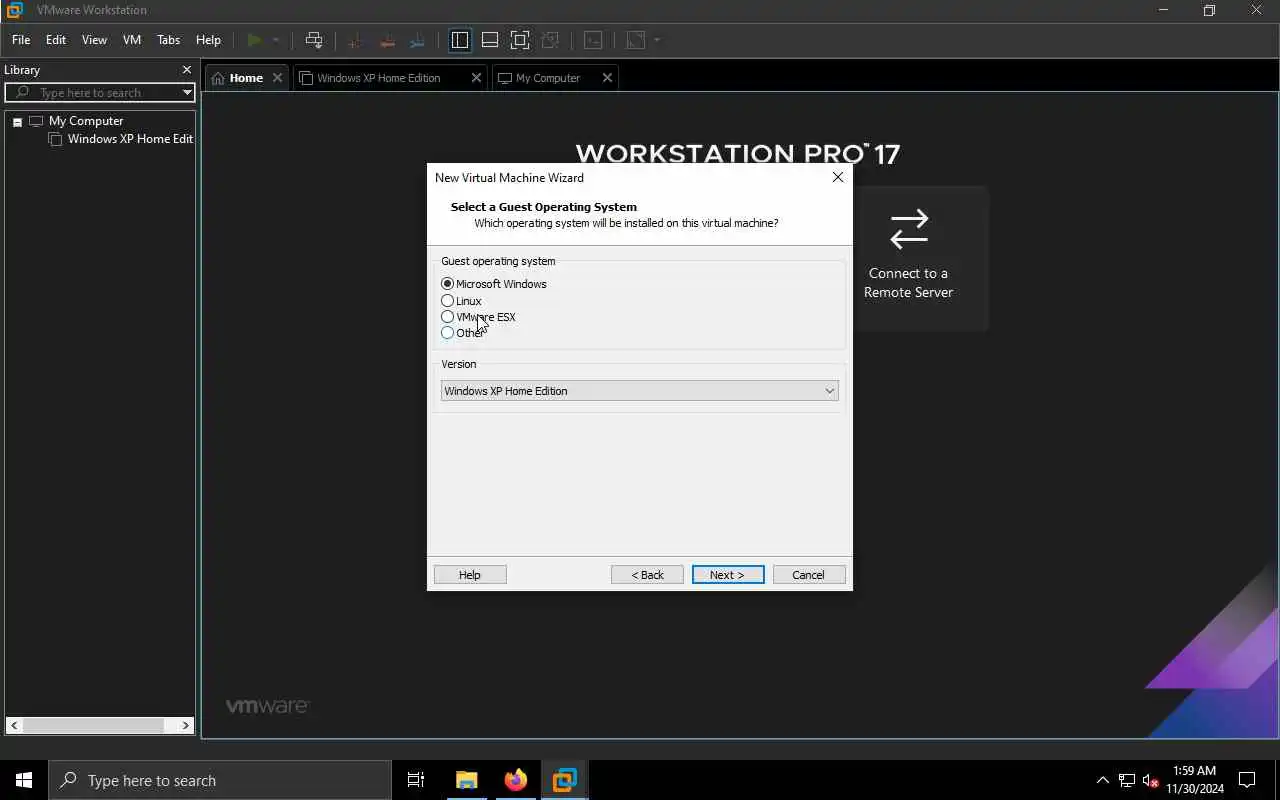Open the stretch display dropdown arrow

(x=657, y=40)
